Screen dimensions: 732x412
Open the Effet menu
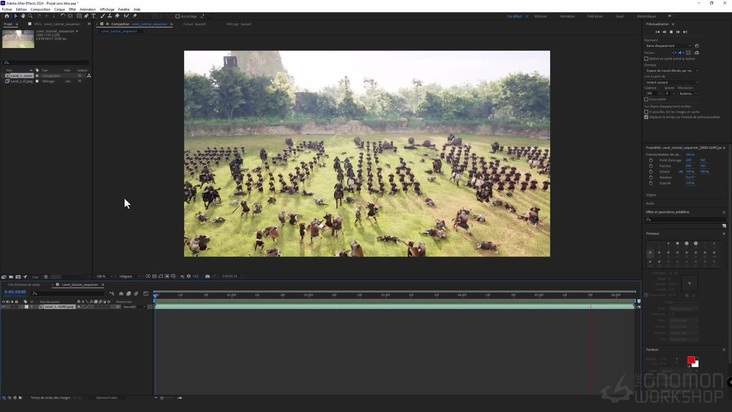pos(72,9)
